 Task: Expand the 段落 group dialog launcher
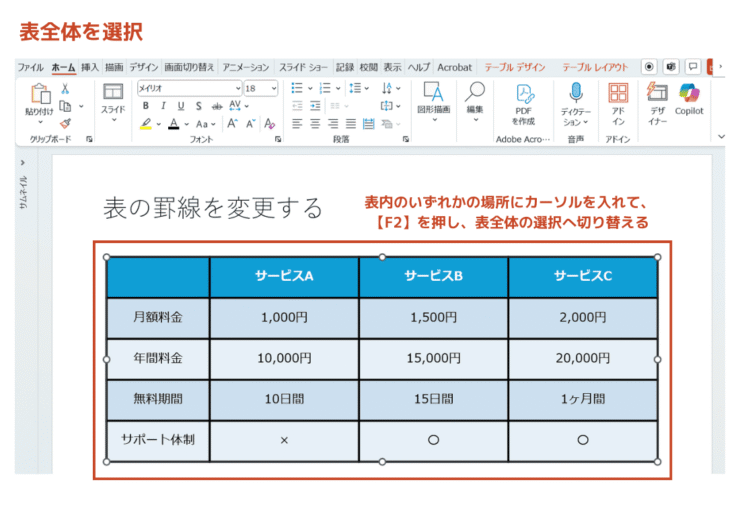pos(405,139)
